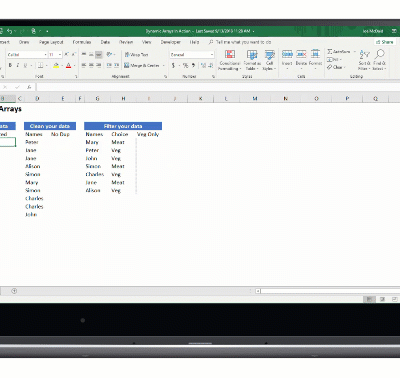The image size is (400, 378).
Task: Click the Increase Decimal icon
Action: [203, 65]
